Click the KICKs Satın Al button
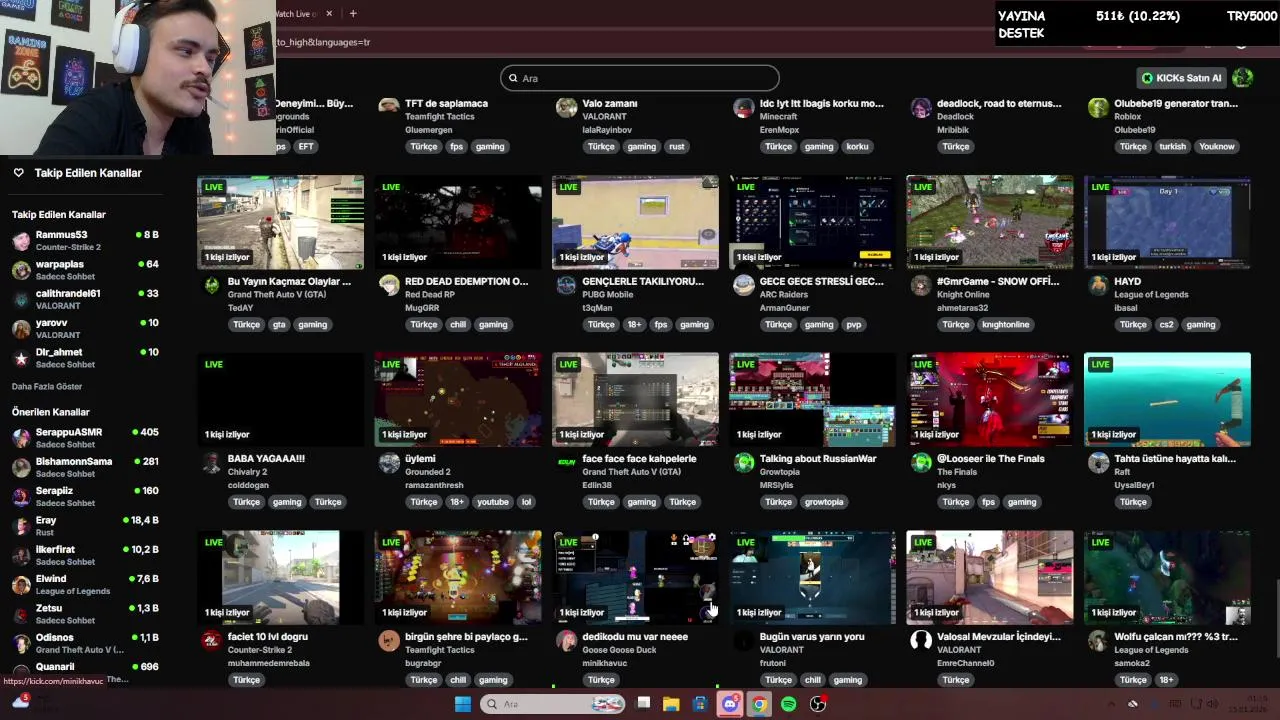Screen dimensions: 1280x720 1182,78
